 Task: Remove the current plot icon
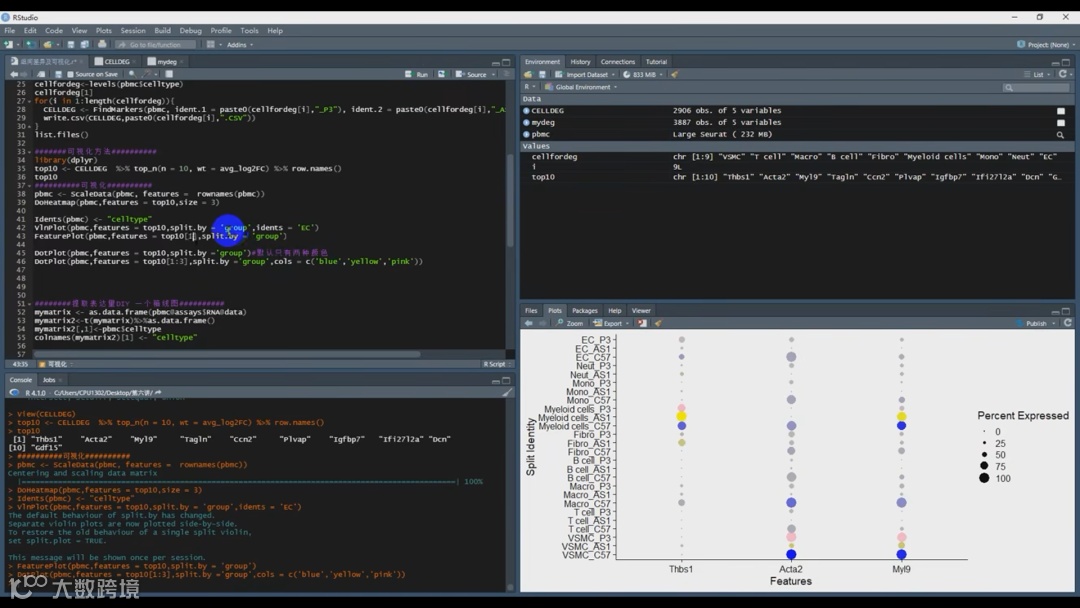(642, 323)
